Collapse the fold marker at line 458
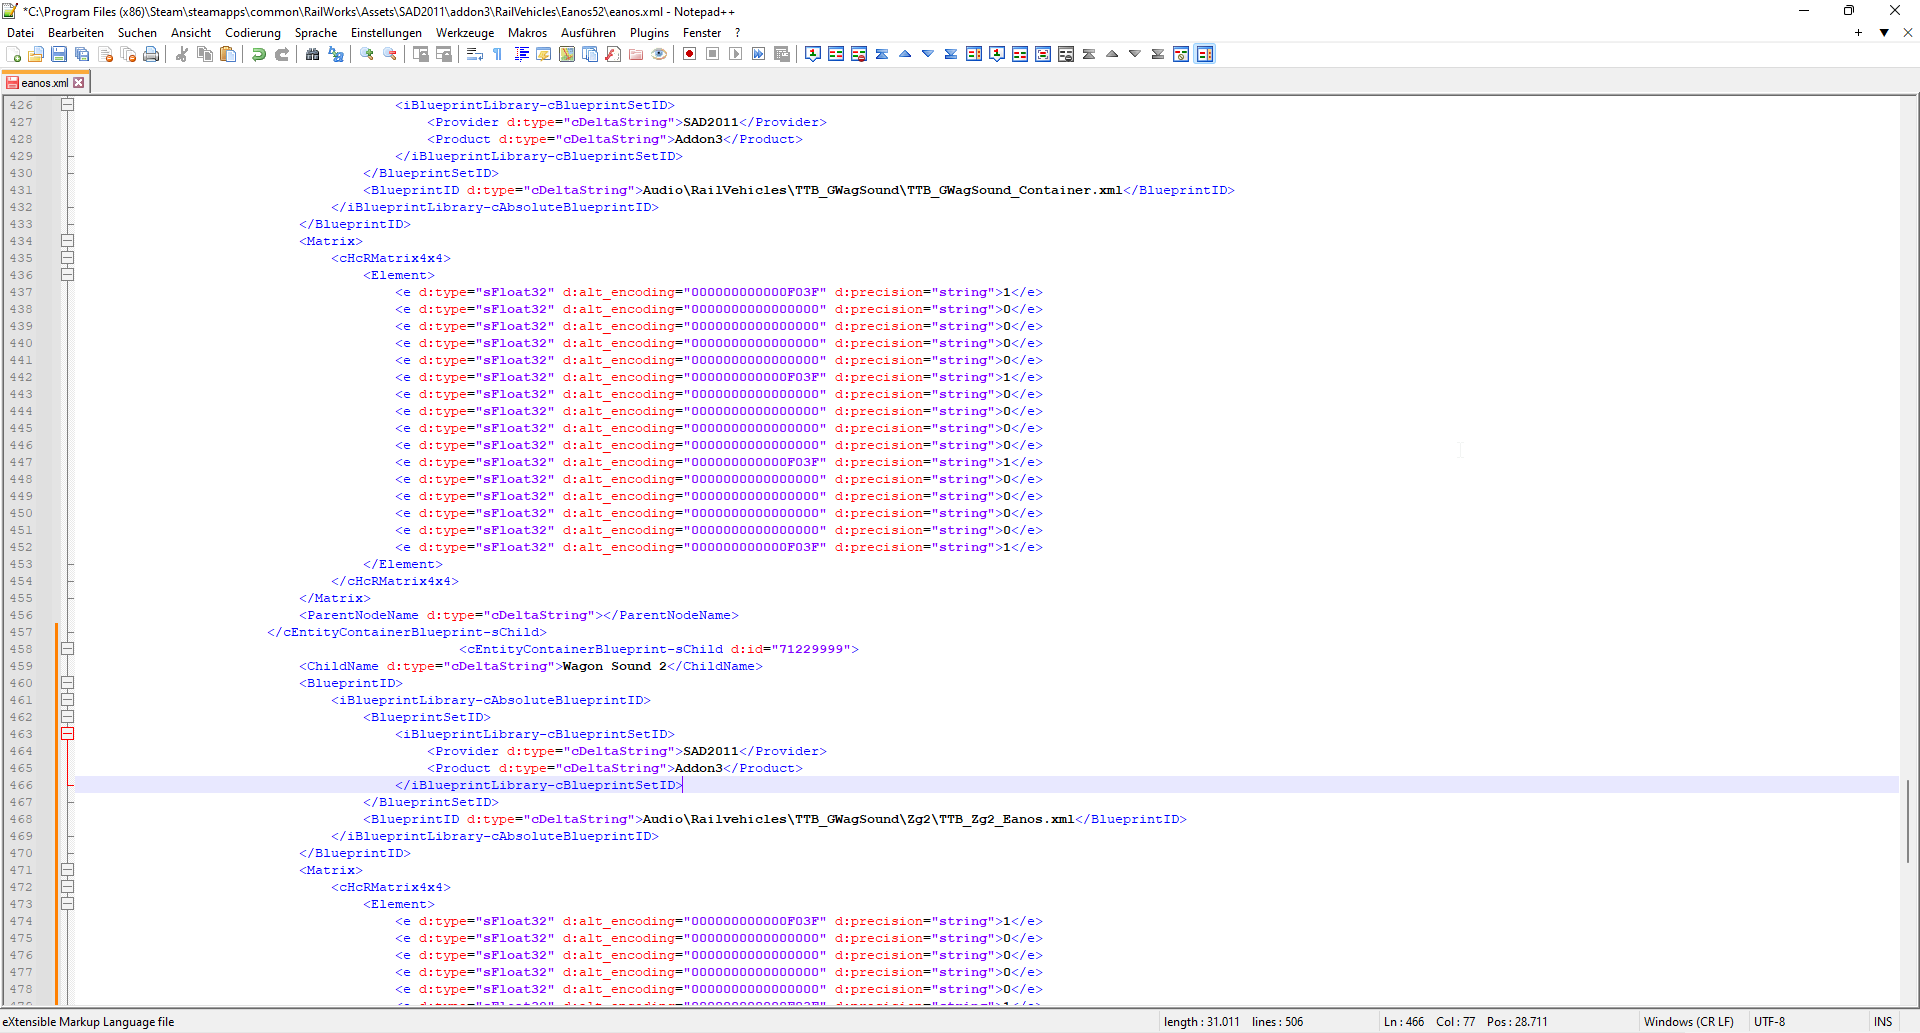 67,649
